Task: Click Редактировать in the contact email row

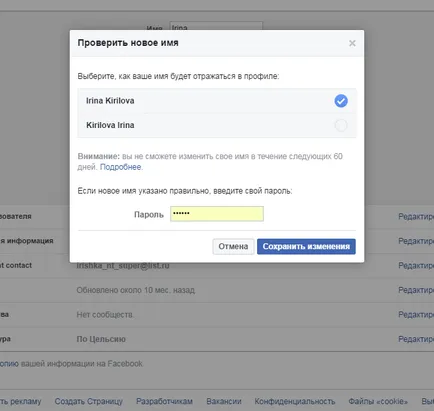Action: [416, 265]
